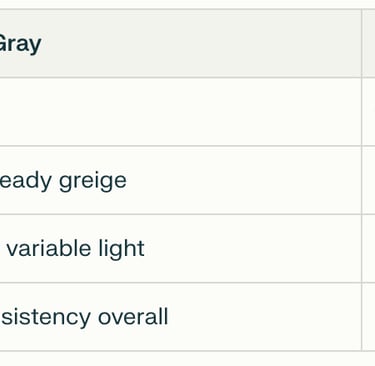
Task: Click the border line under the Gray header row
Action: click(x=180, y=77)
